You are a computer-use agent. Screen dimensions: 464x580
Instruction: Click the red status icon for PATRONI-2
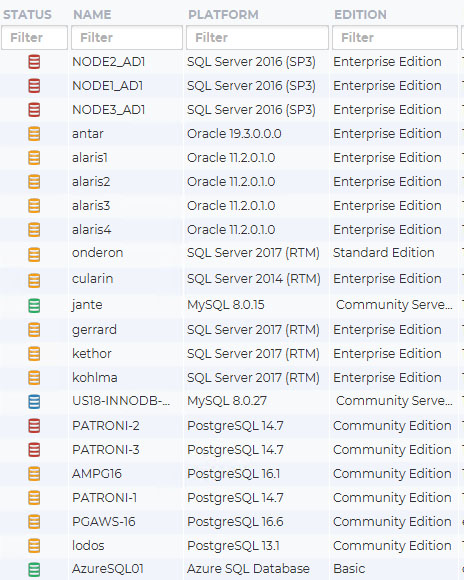[x=34, y=426]
